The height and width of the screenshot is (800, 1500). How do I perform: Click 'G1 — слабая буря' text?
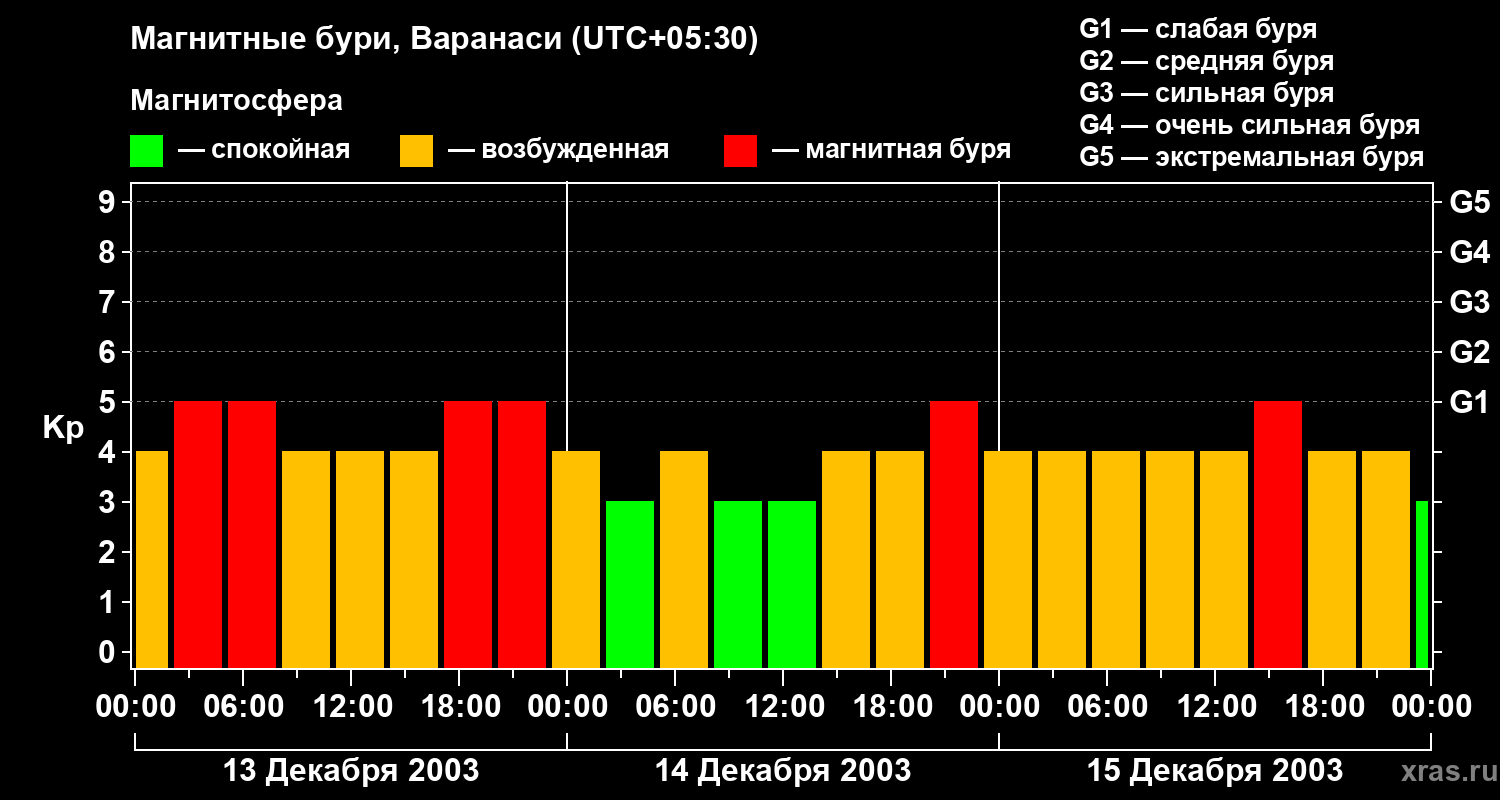pos(1198,29)
